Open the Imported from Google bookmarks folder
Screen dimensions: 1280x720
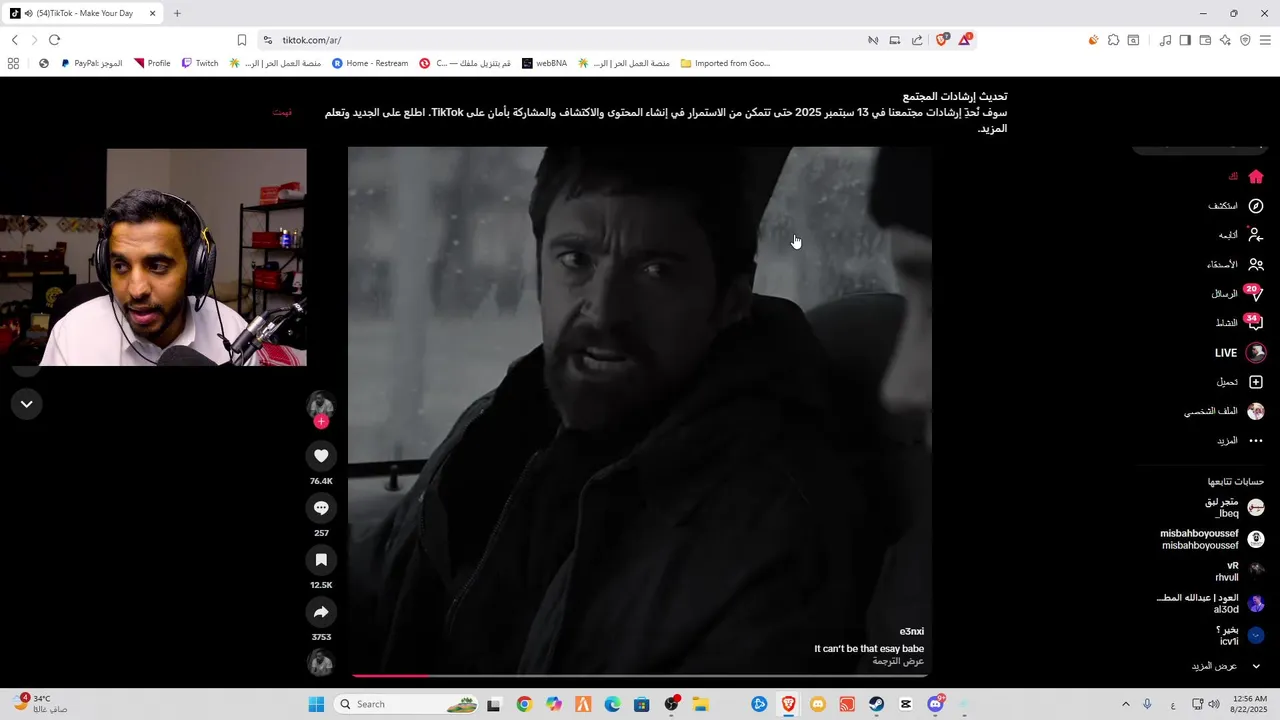[725, 63]
